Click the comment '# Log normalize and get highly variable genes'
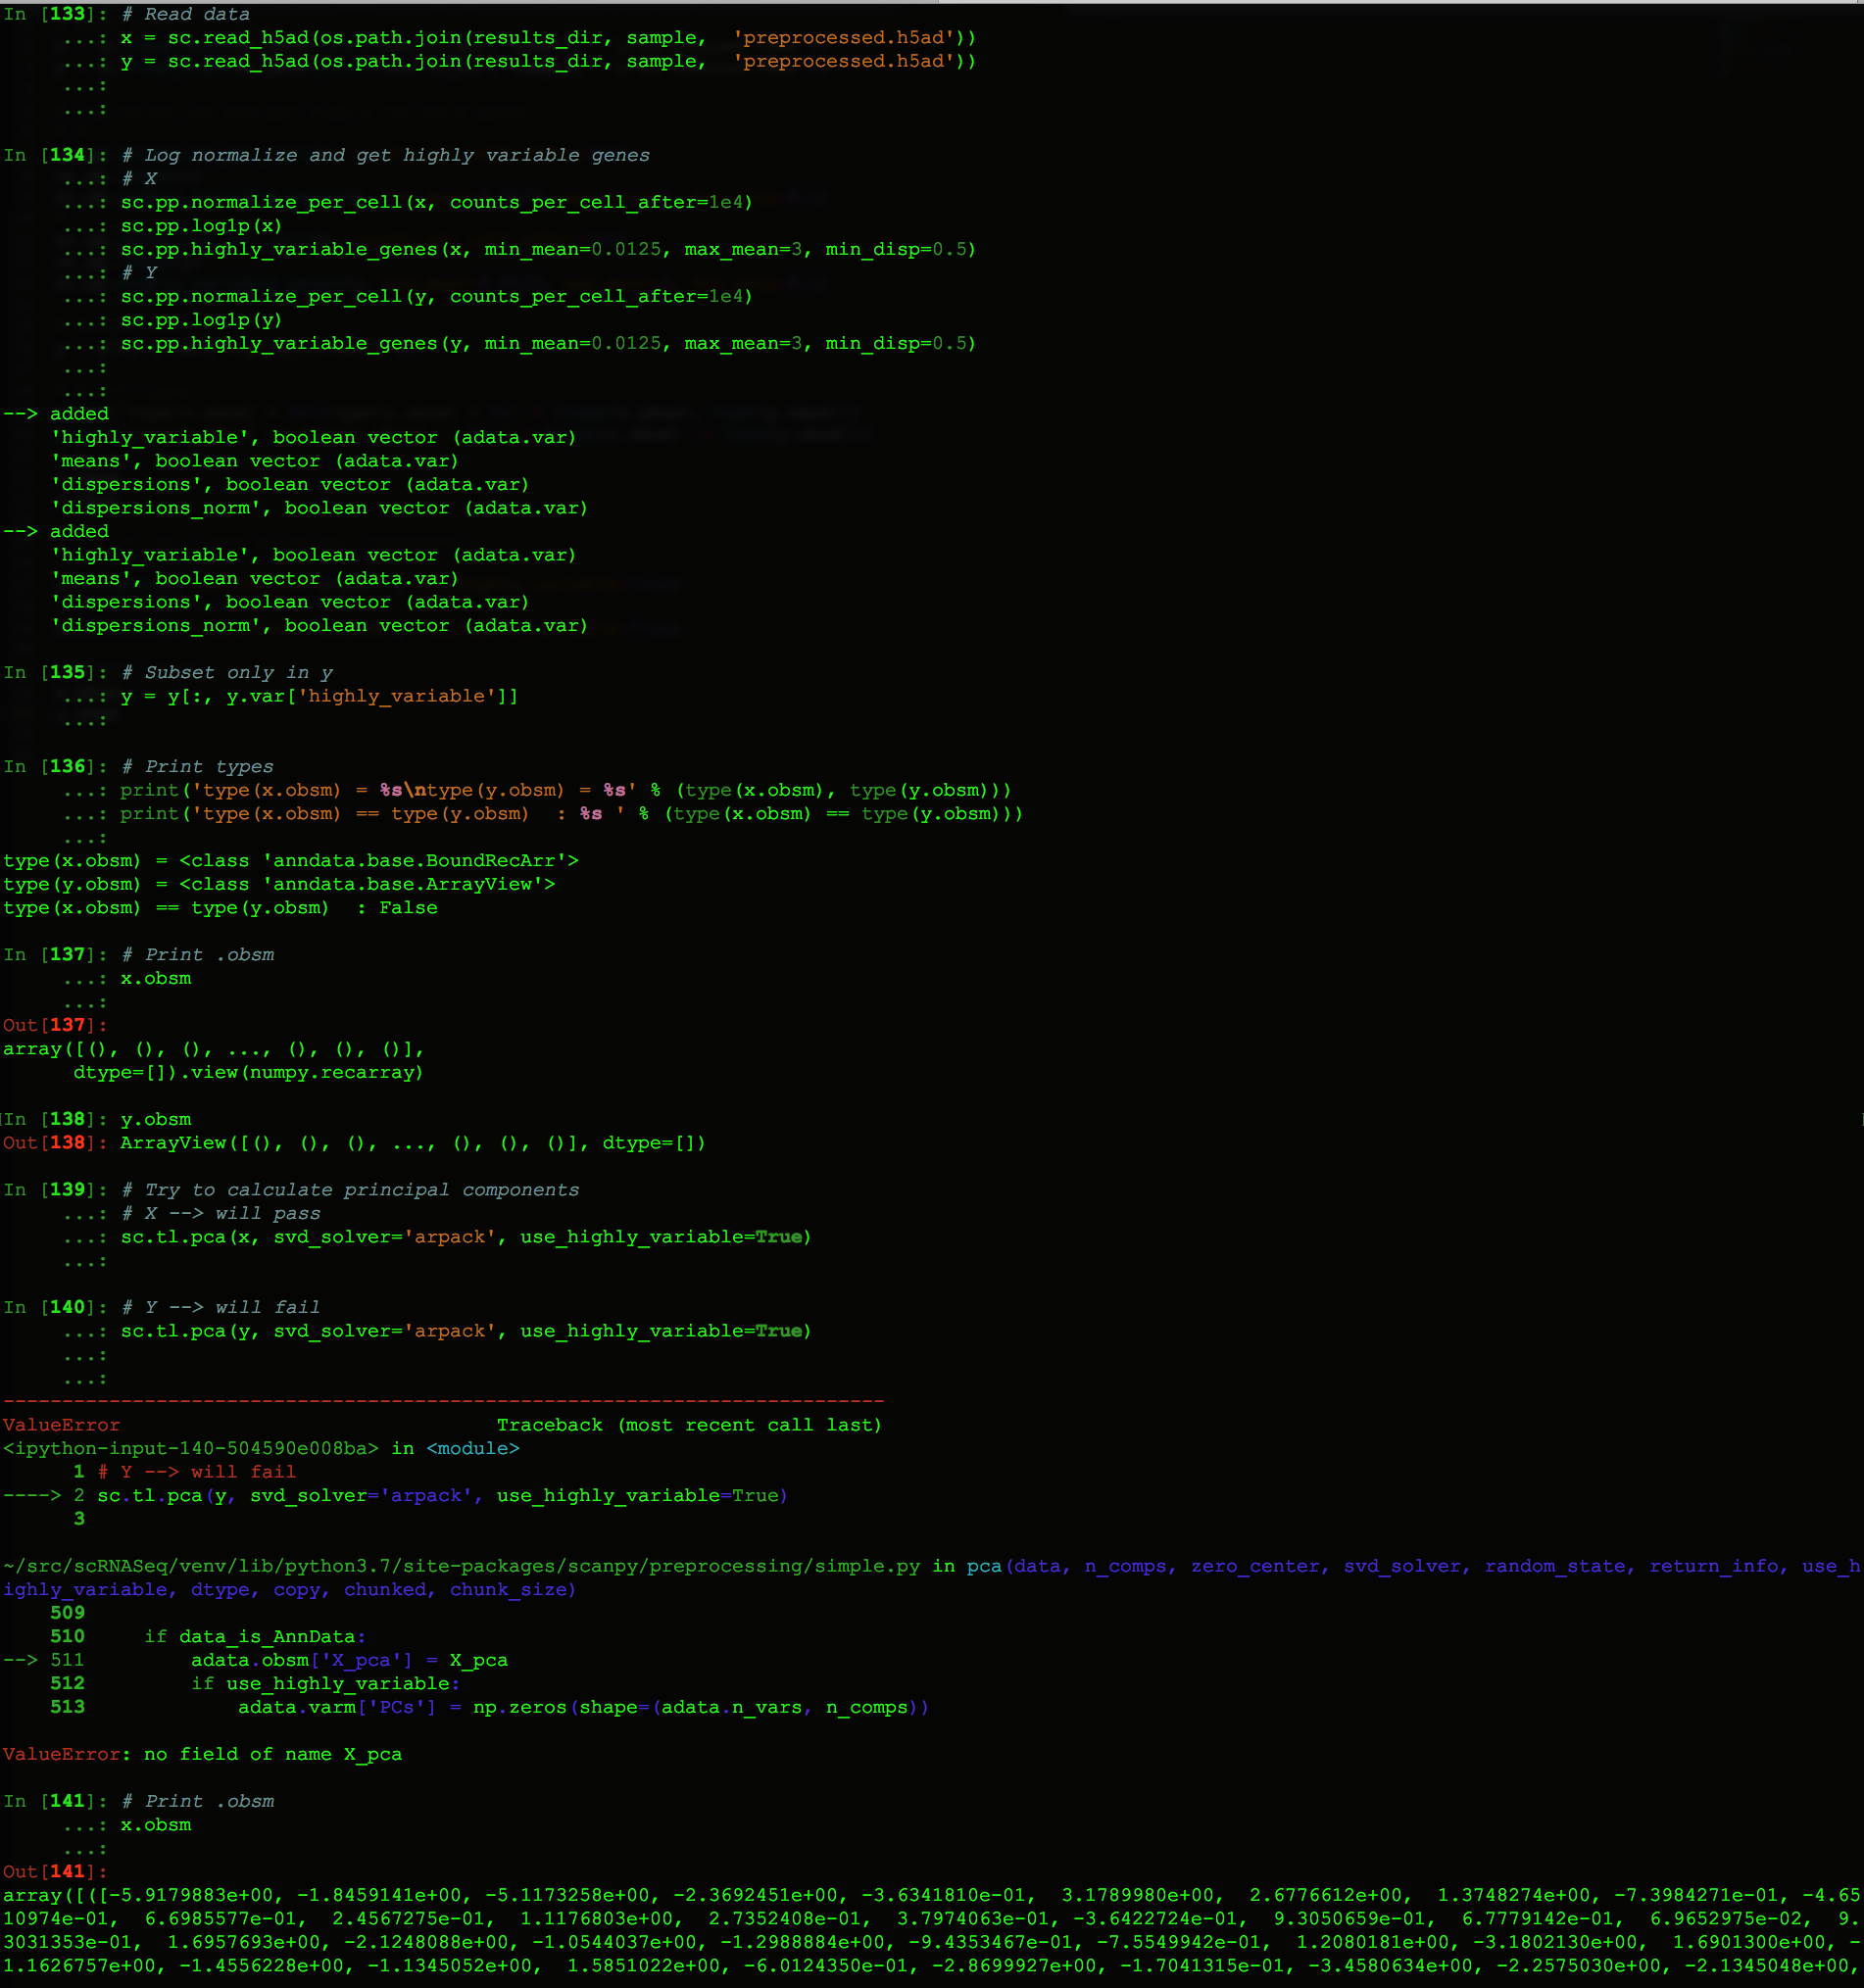Image resolution: width=1864 pixels, height=1988 pixels. click(395, 155)
